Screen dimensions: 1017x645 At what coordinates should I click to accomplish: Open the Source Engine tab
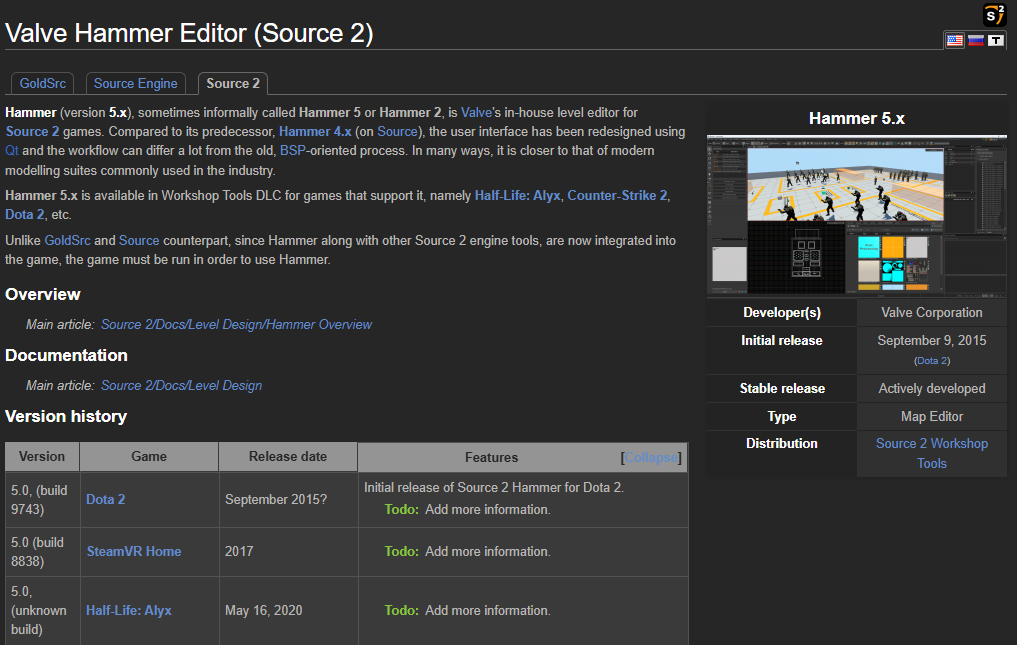[x=136, y=84]
